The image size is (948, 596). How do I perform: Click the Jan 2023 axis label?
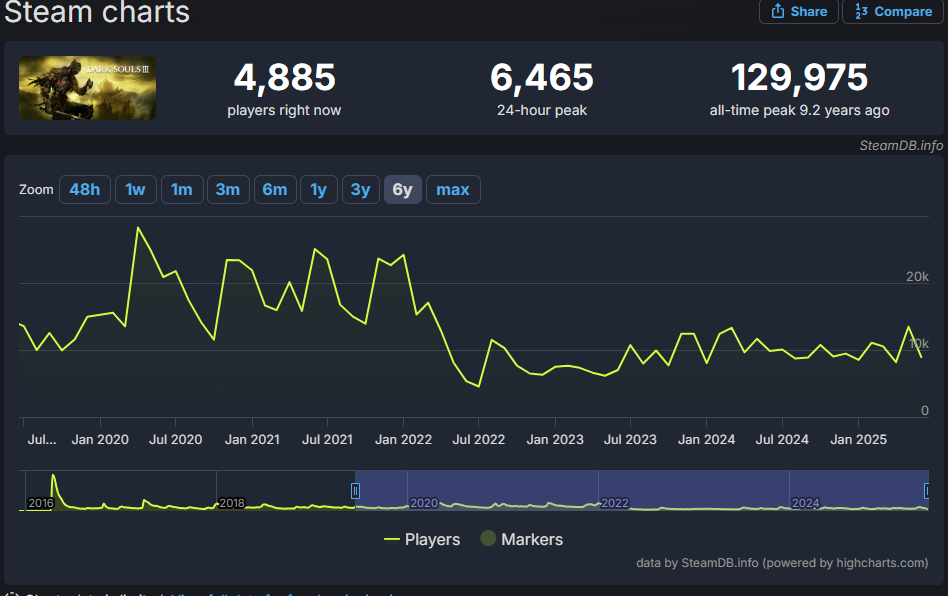[x=555, y=439]
